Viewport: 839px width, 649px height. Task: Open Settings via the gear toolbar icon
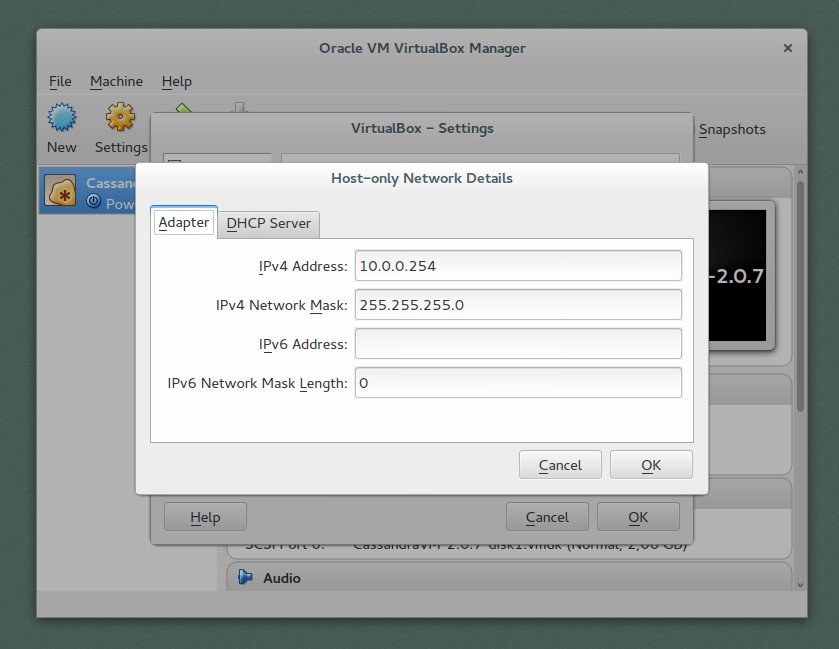coord(120,118)
